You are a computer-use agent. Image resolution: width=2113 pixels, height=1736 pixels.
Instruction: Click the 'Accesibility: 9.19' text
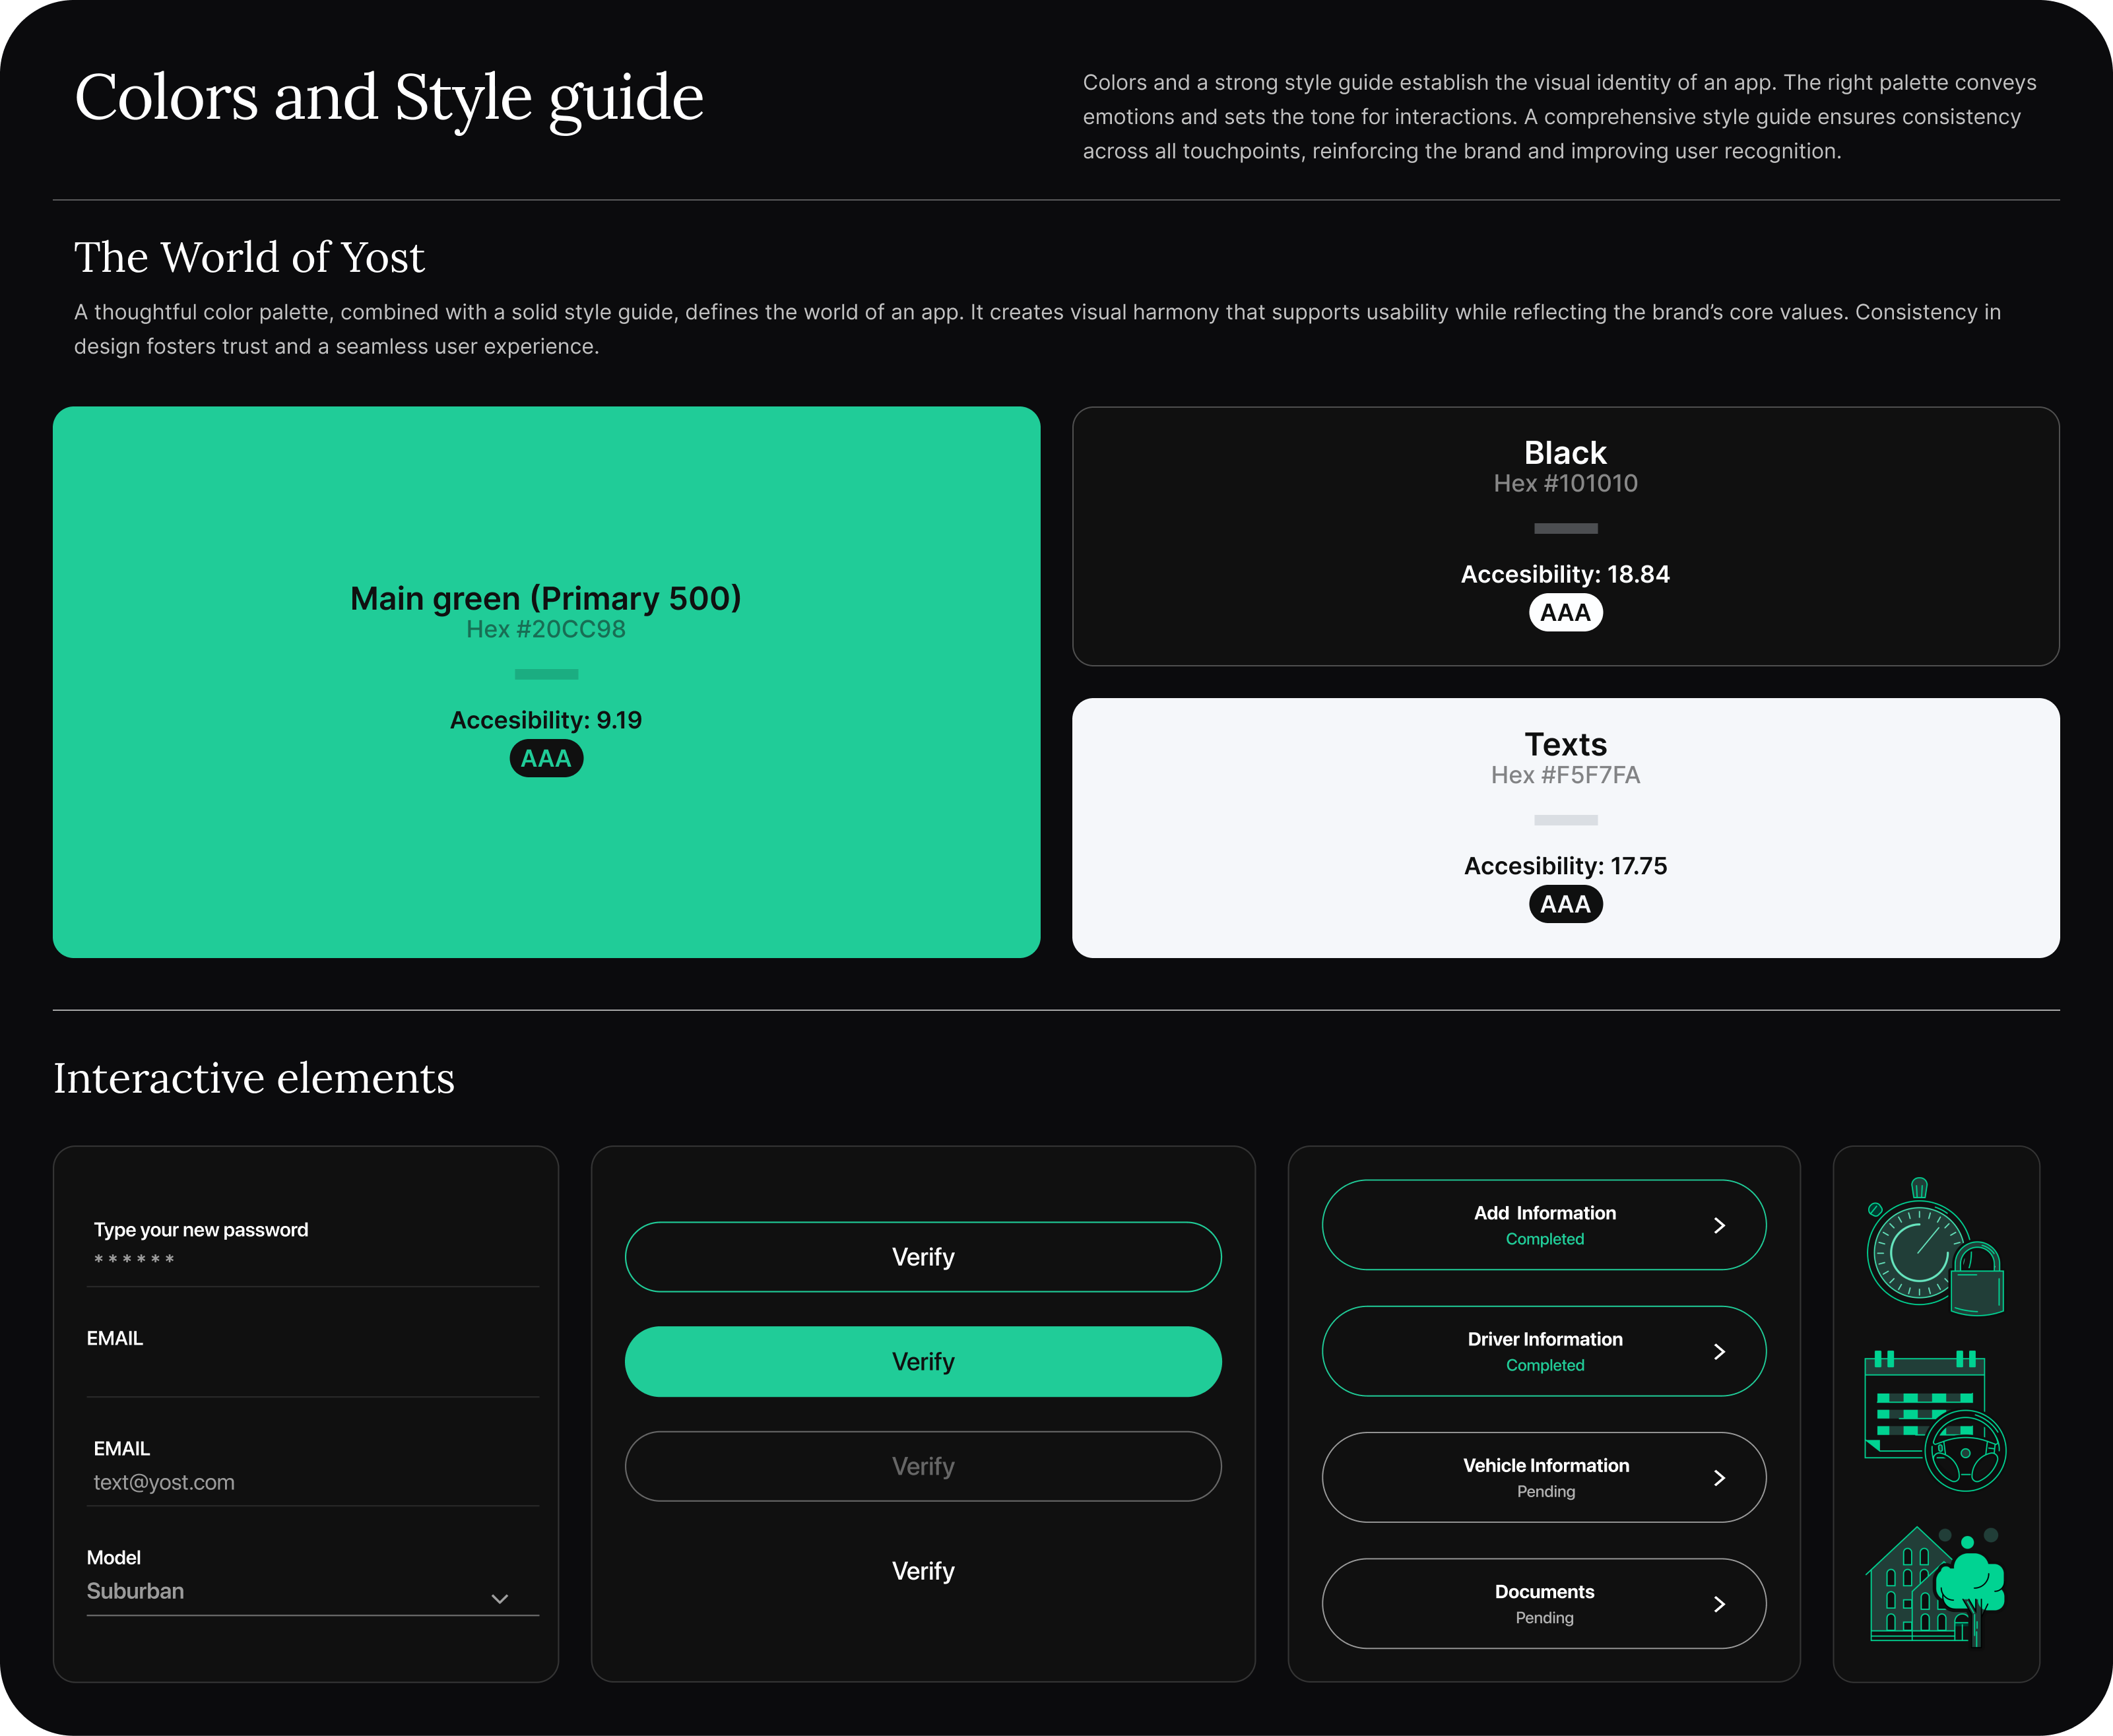click(546, 720)
